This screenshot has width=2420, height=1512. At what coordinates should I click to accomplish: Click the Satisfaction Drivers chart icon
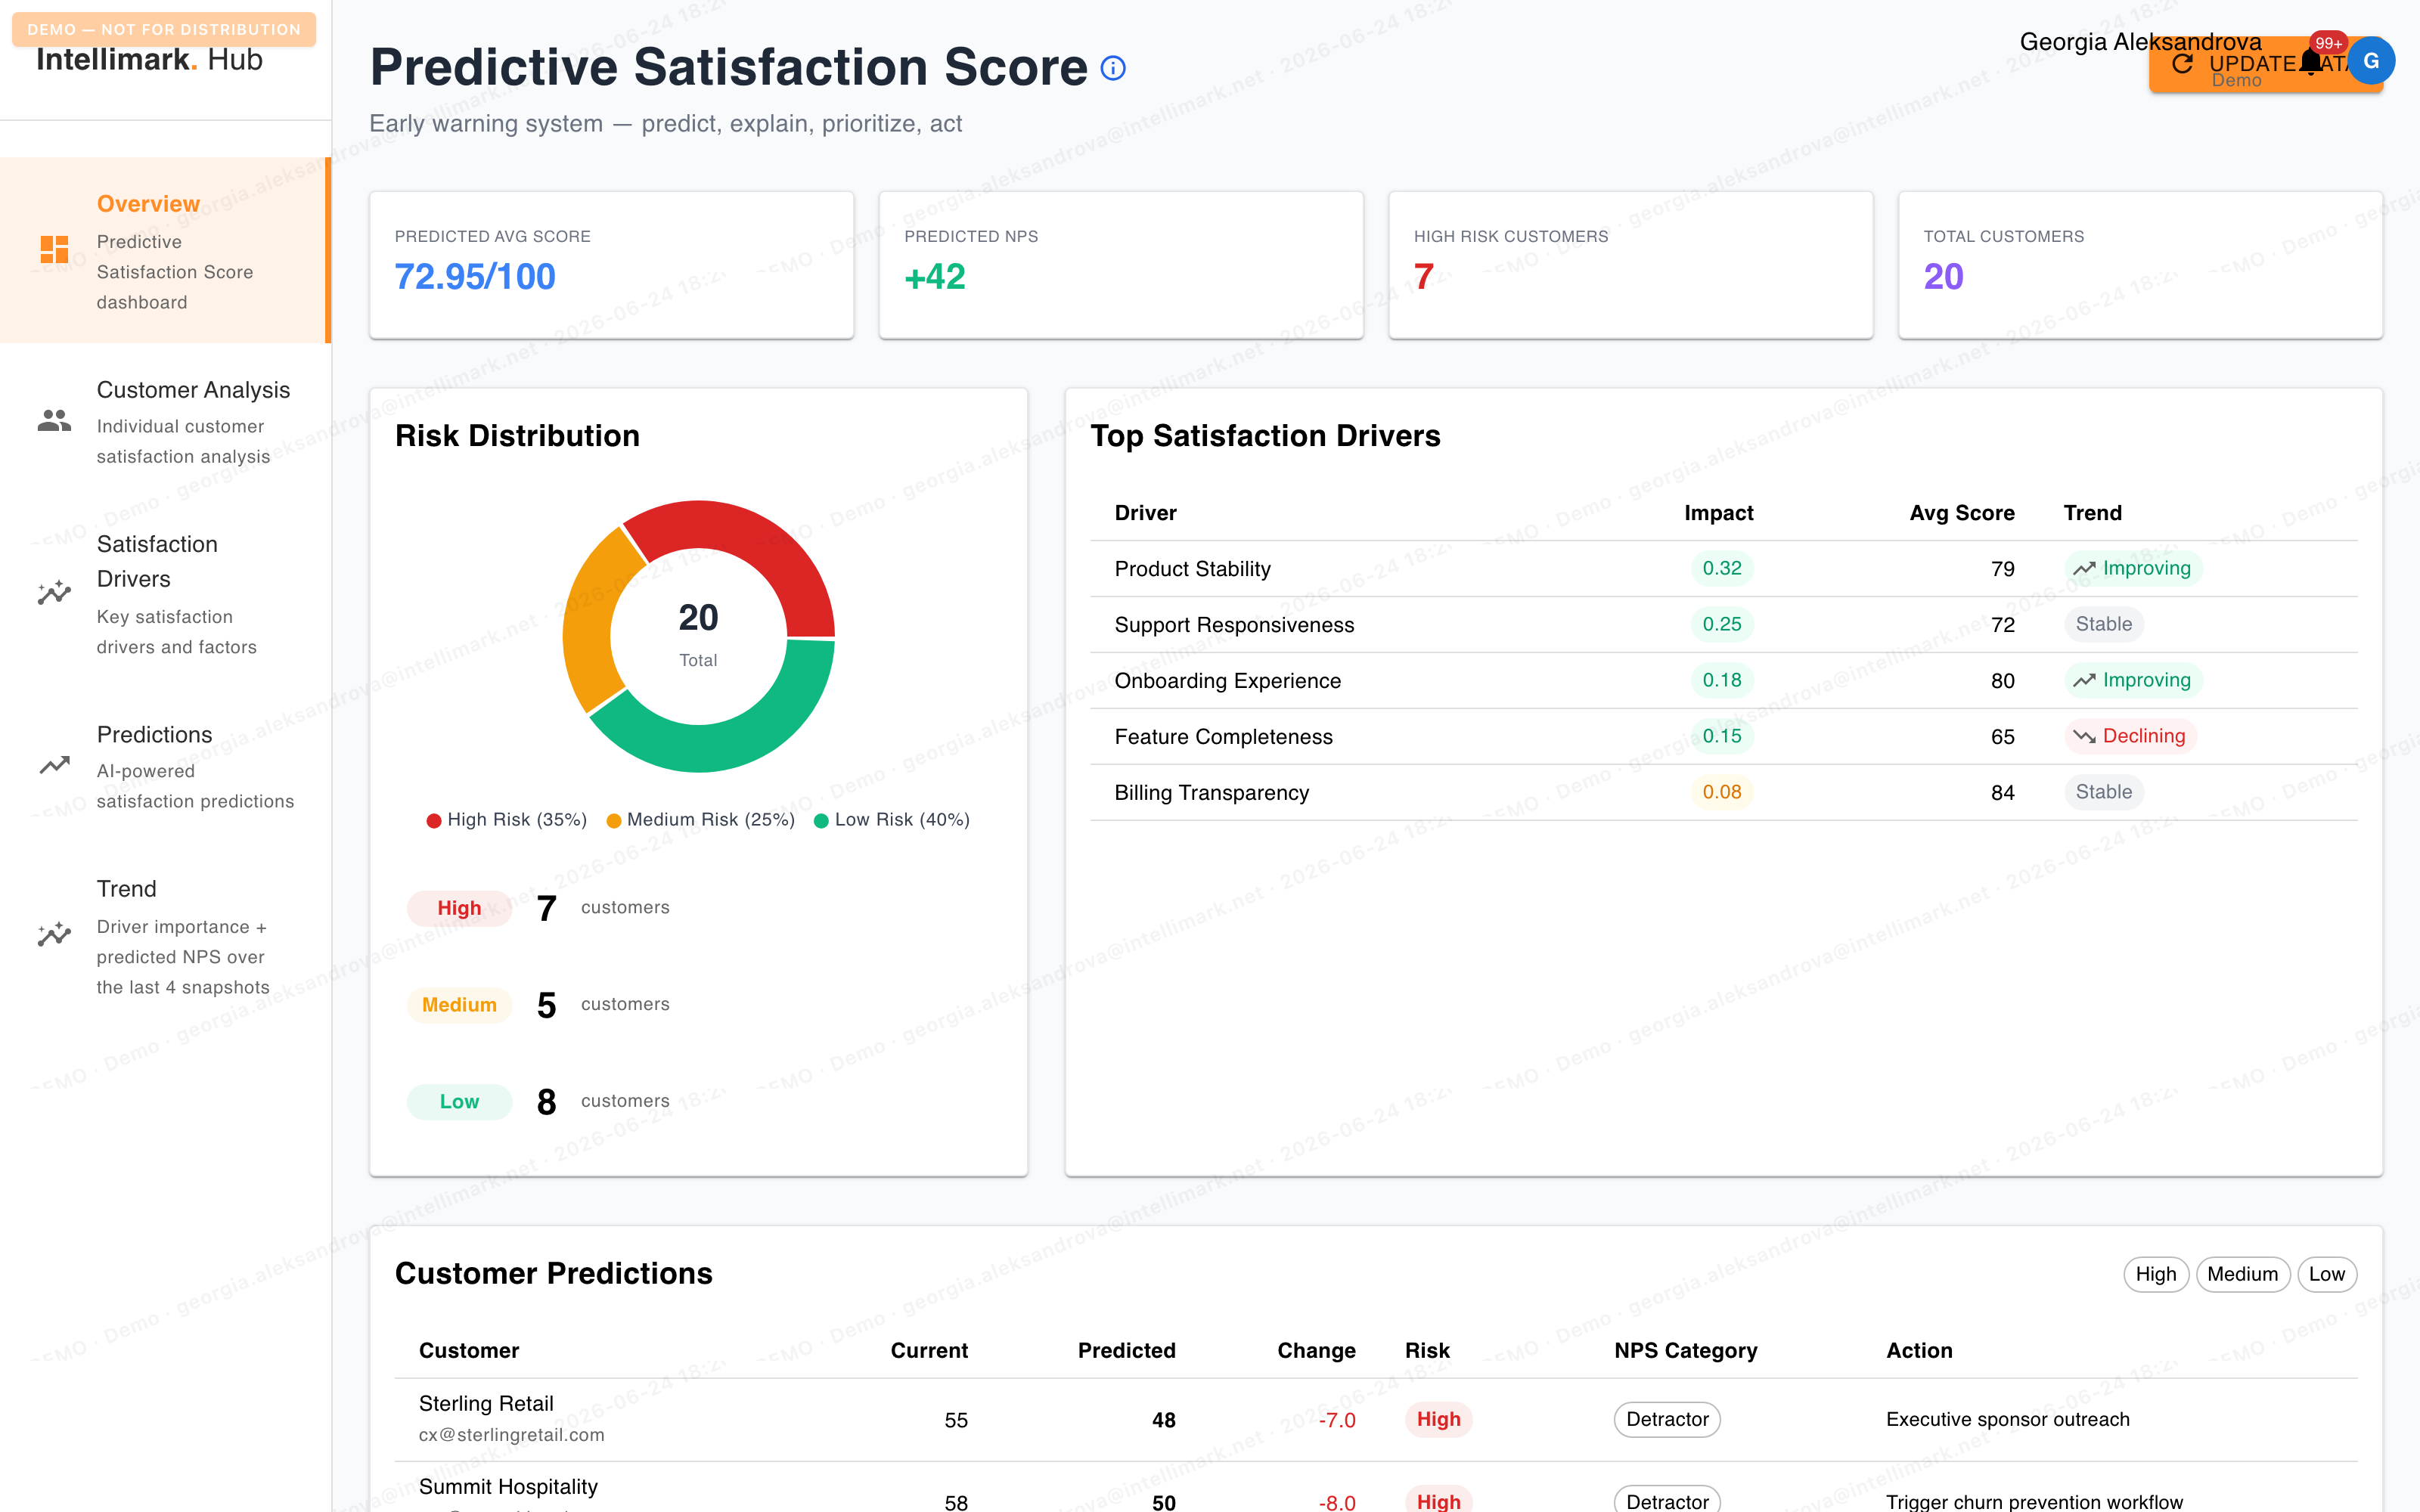click(54, 593)
